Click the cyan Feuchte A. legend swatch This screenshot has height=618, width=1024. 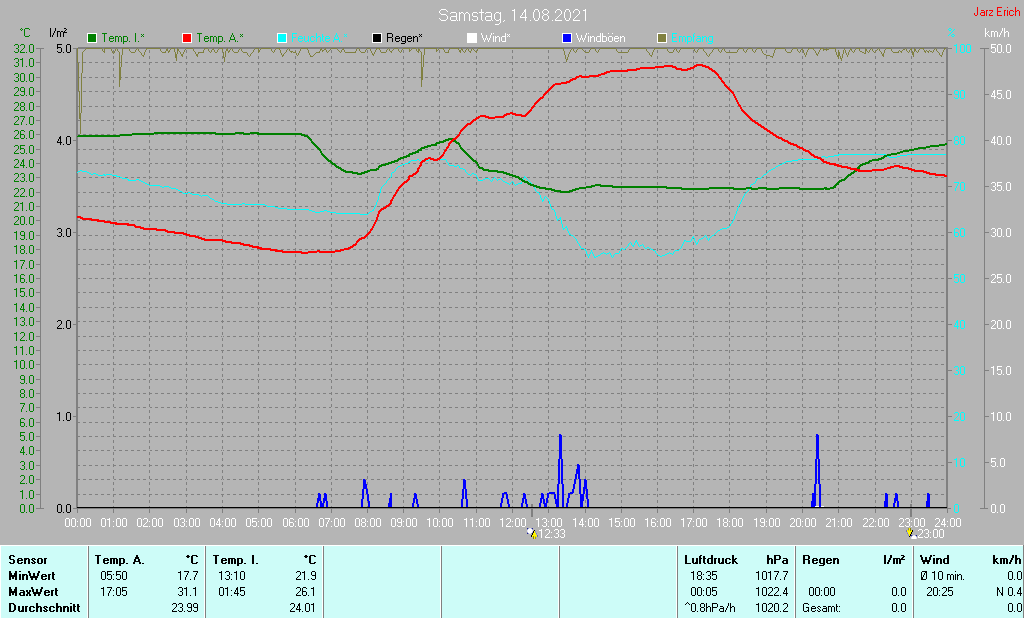point(282,39)
